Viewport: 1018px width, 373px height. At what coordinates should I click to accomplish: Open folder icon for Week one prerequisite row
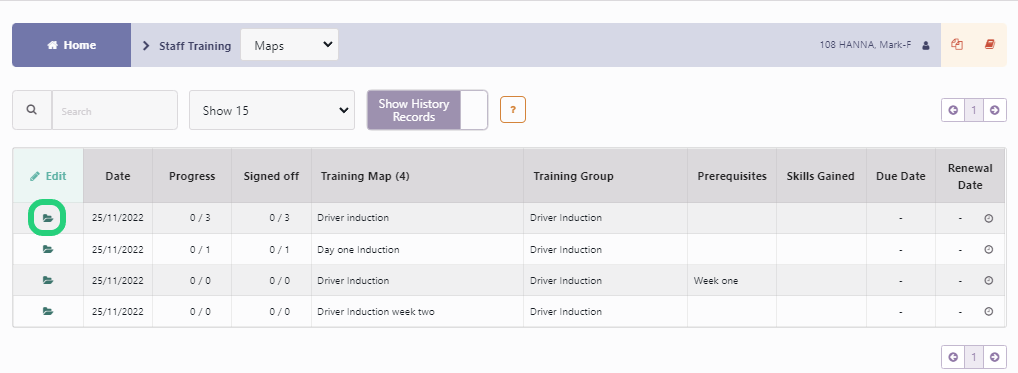(48, 280)
